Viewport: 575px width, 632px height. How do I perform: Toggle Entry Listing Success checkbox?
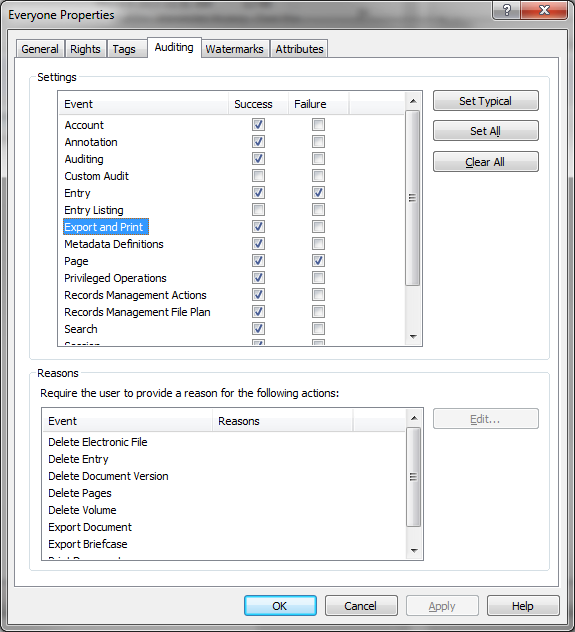(258, 210)
